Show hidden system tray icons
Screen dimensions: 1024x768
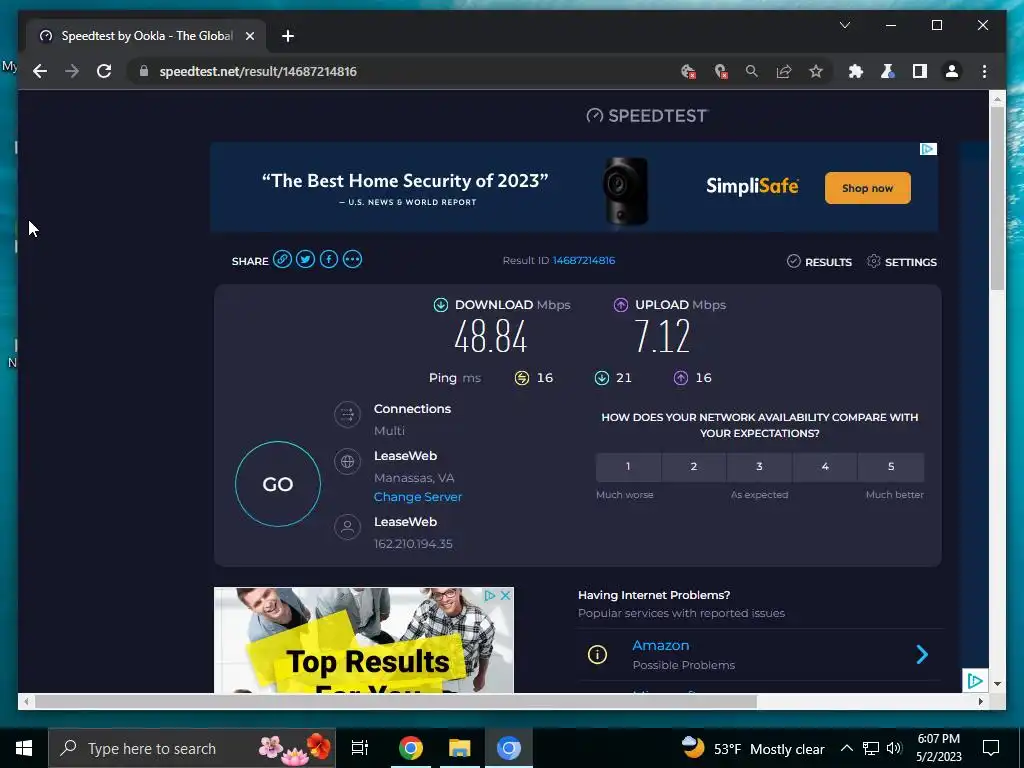point(846,748)
